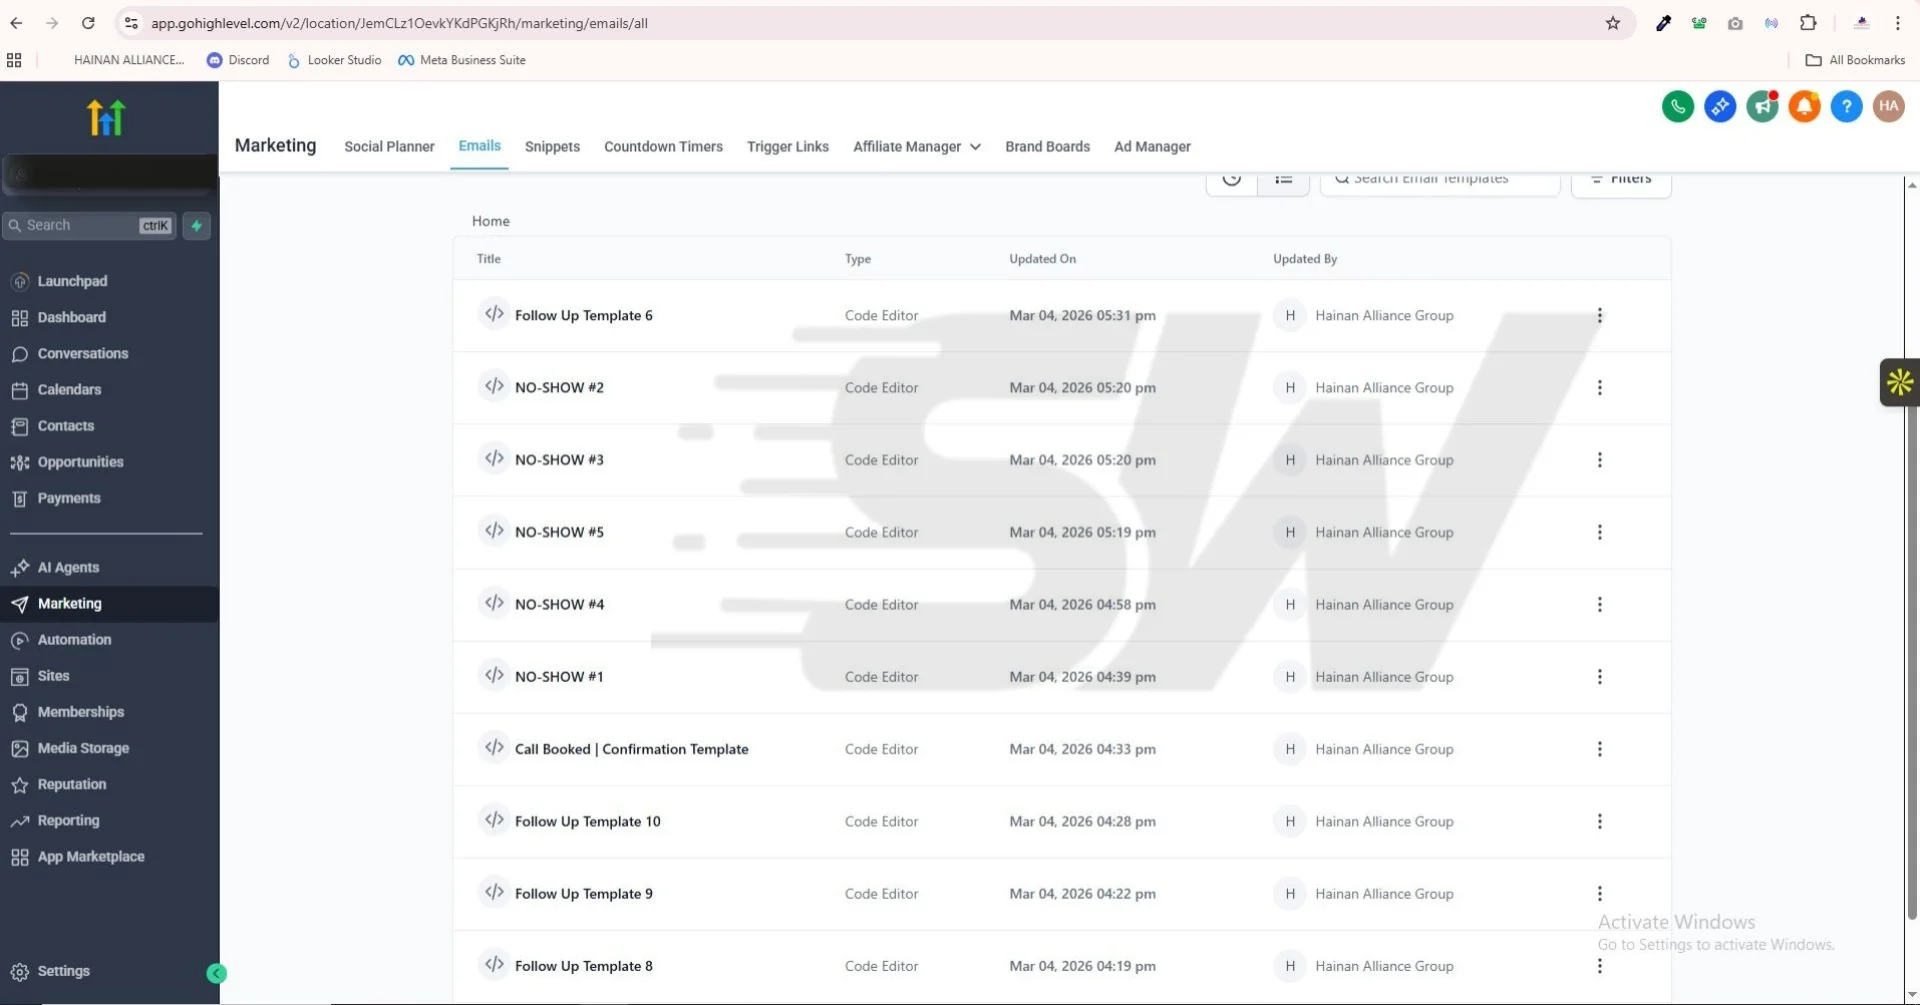Open the megaphone announcements icon

tap(1761, 106)
